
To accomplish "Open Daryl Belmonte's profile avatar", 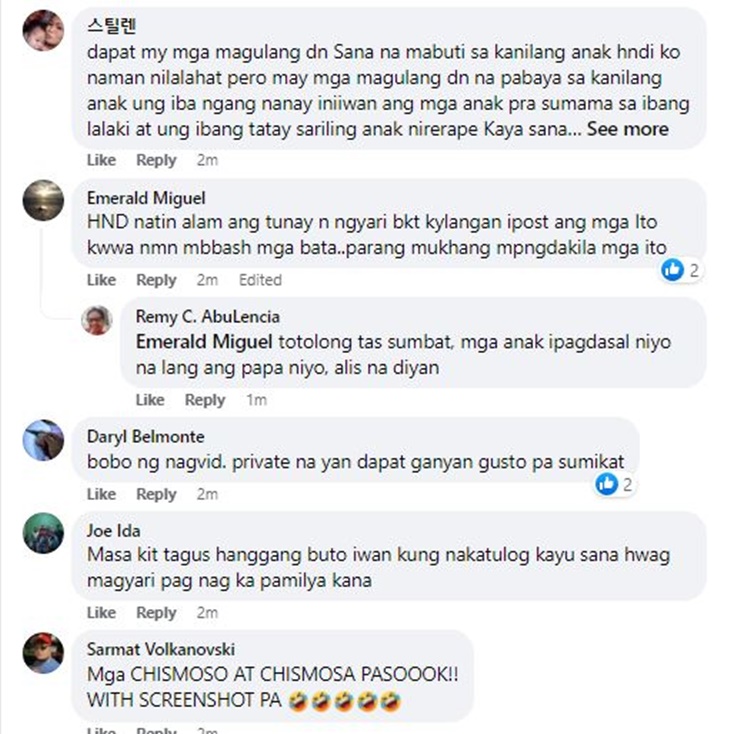I will tap(43, 440).
